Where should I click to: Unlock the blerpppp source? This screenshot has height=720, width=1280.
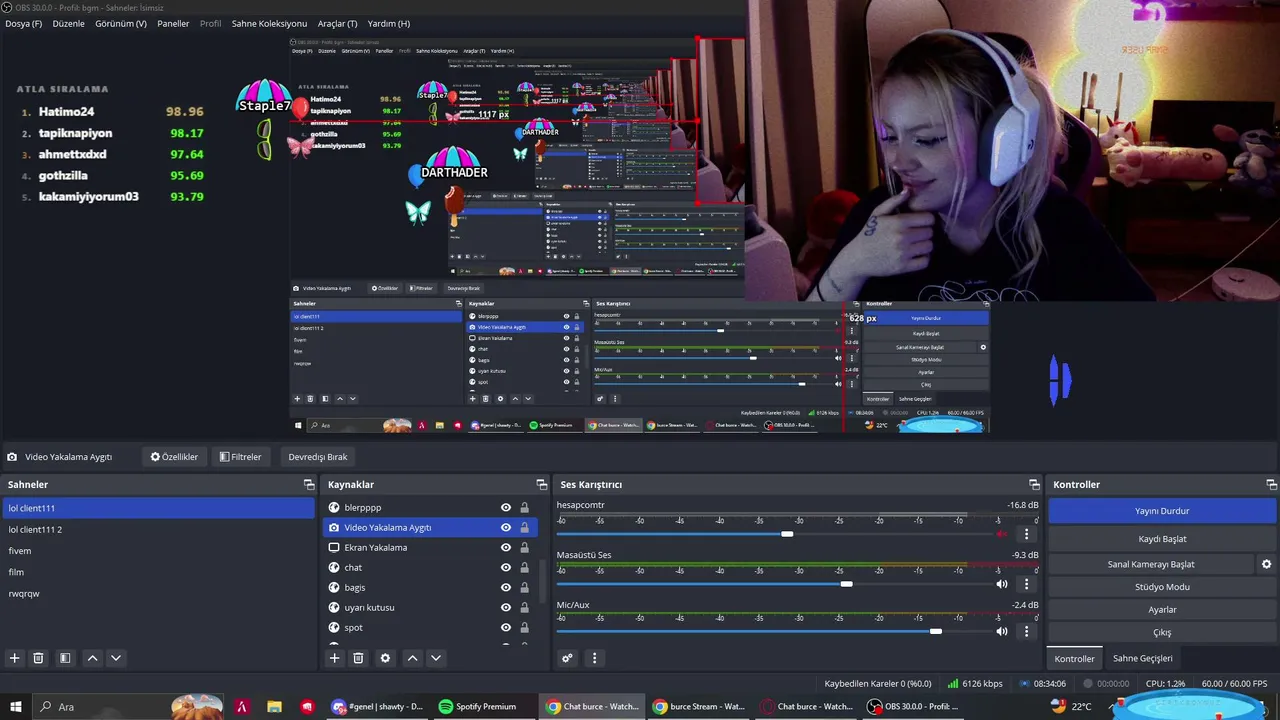point(524,508)
